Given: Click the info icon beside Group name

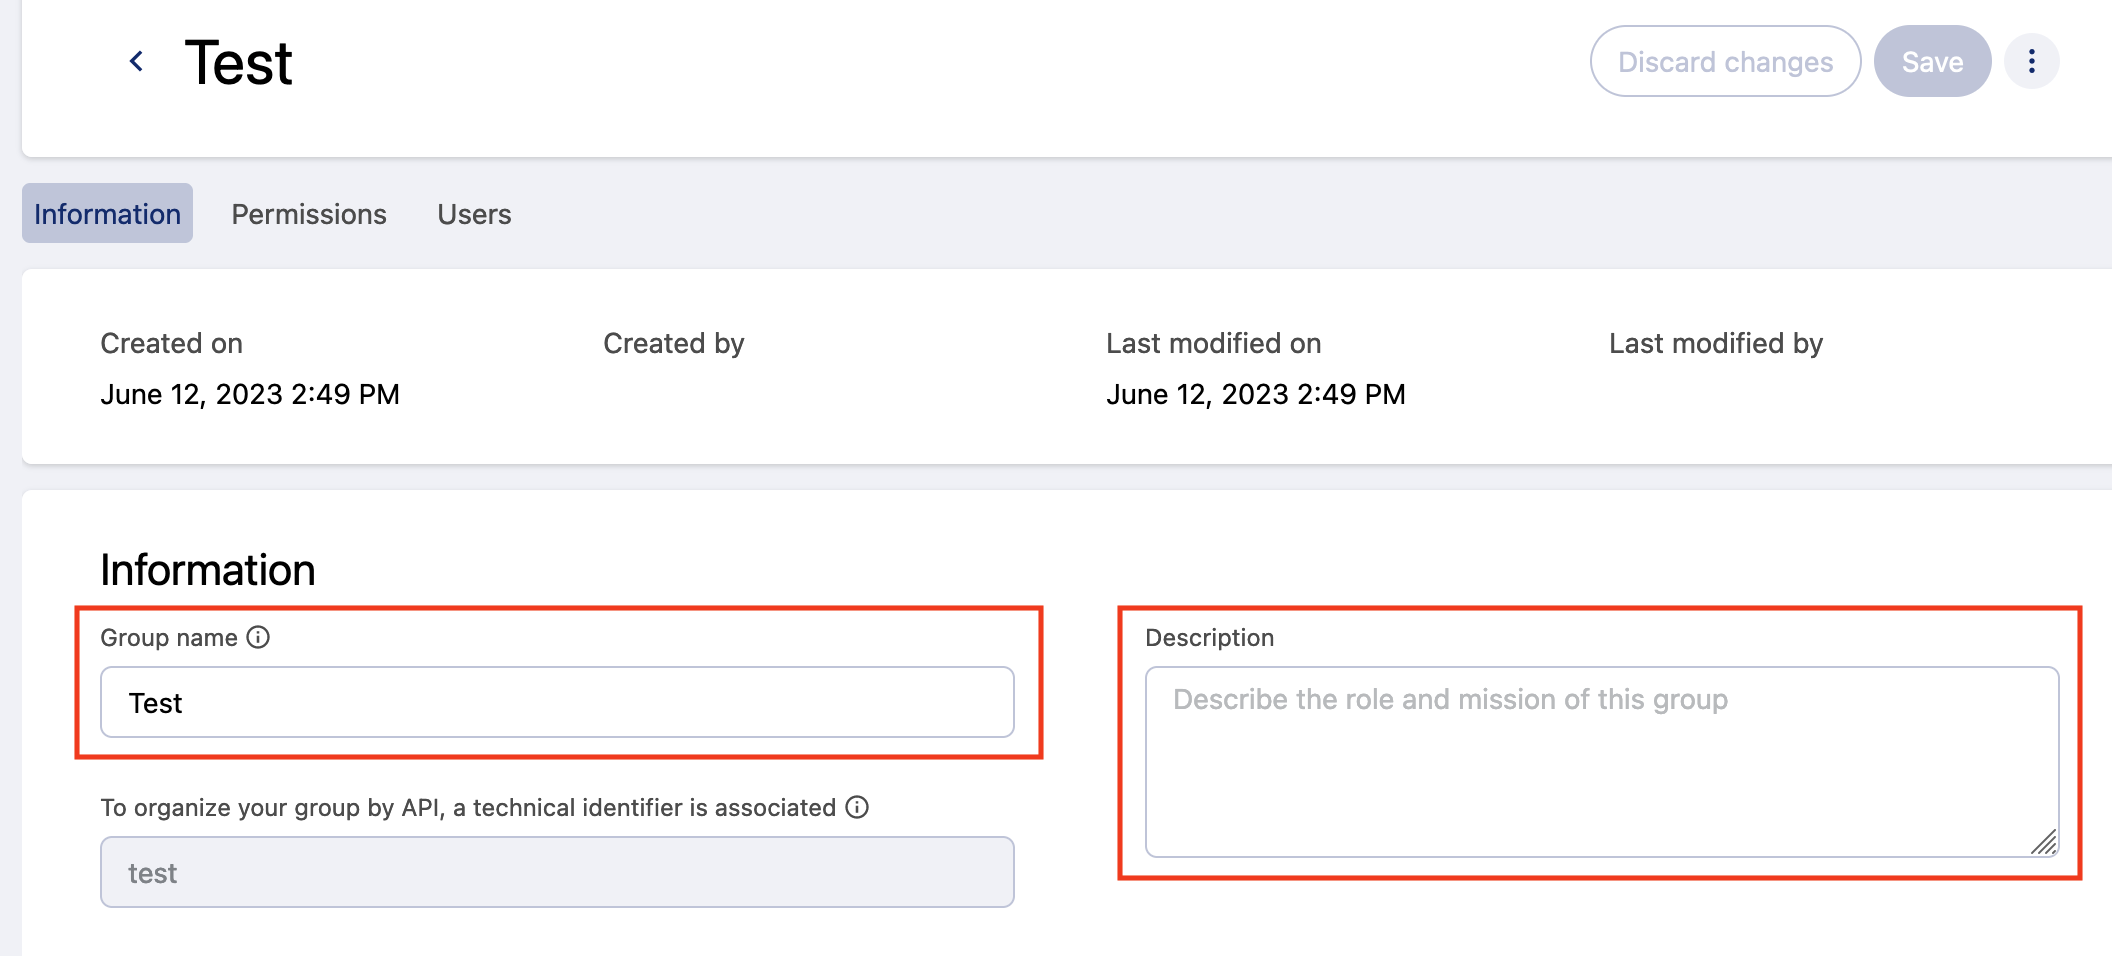Looking at the screenshot, I should point(258,637).
